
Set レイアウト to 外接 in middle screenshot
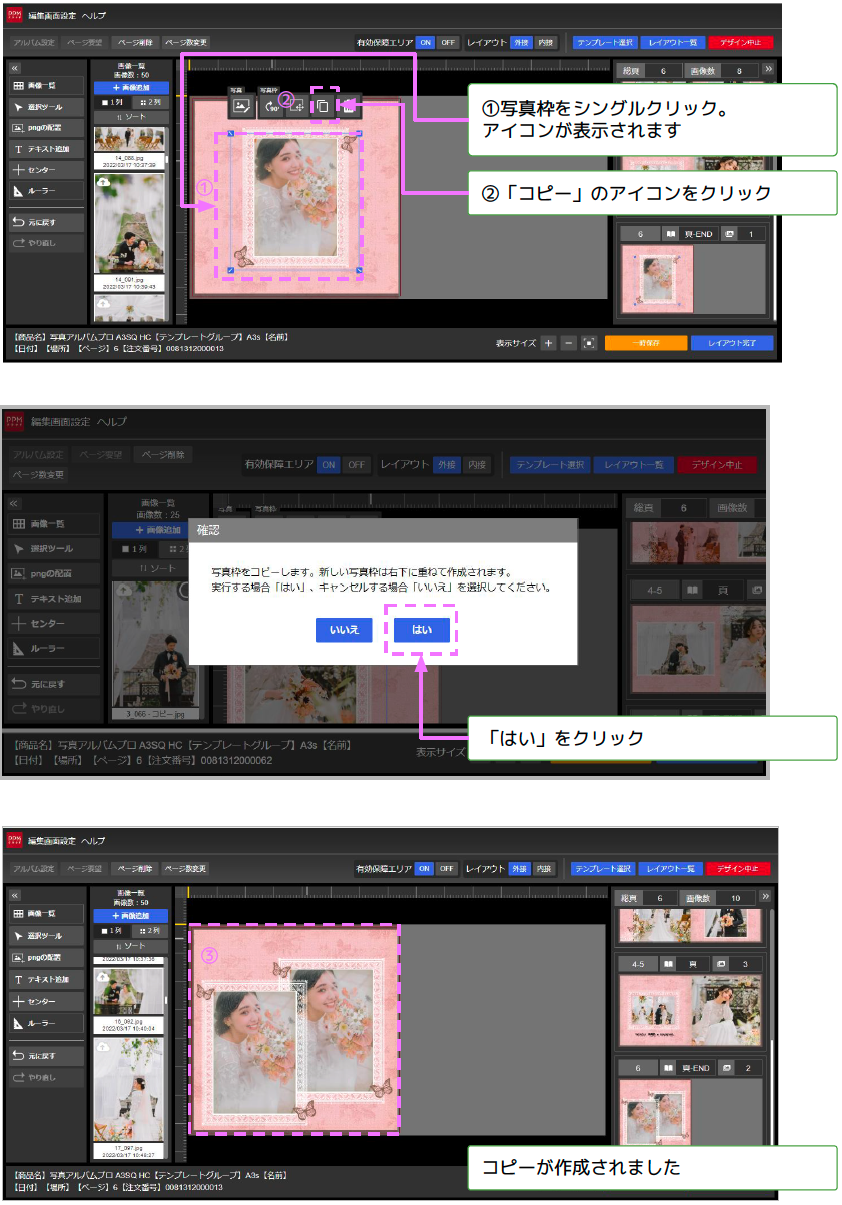(x=448, y=465)
